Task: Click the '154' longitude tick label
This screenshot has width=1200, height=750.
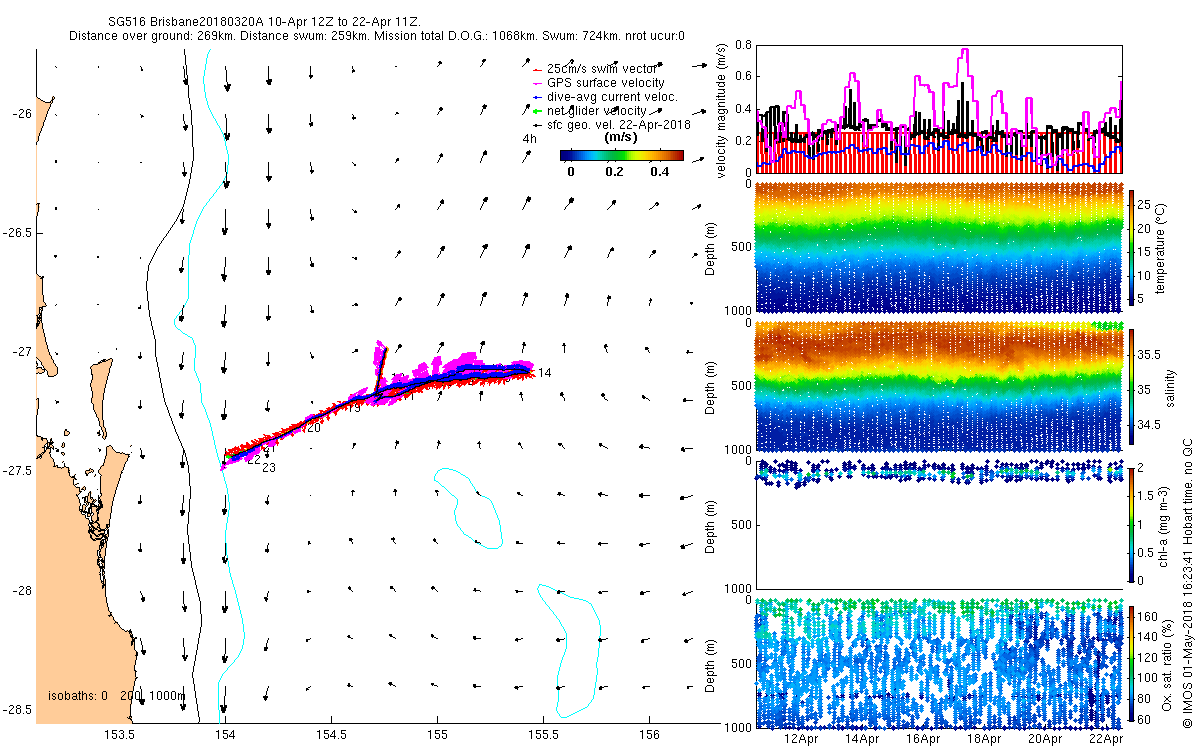Action: pyautogui.click(x=225, y=736)
